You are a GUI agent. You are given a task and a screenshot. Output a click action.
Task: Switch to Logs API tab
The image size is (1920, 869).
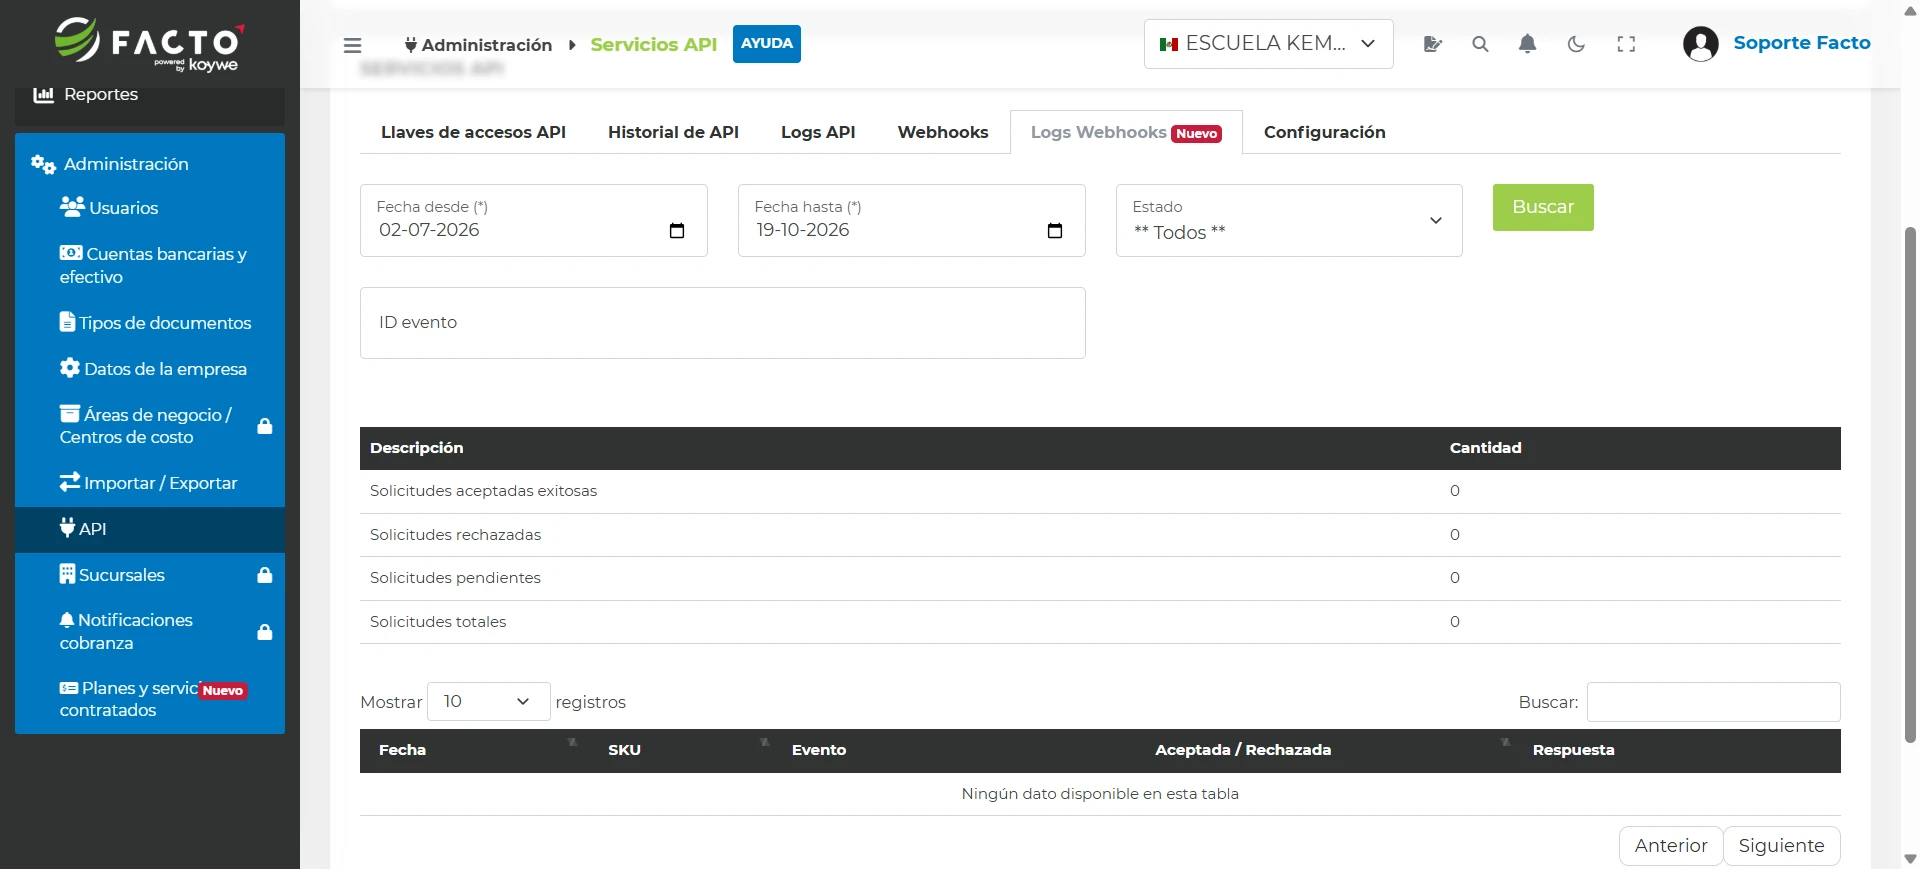click(818, 132)
